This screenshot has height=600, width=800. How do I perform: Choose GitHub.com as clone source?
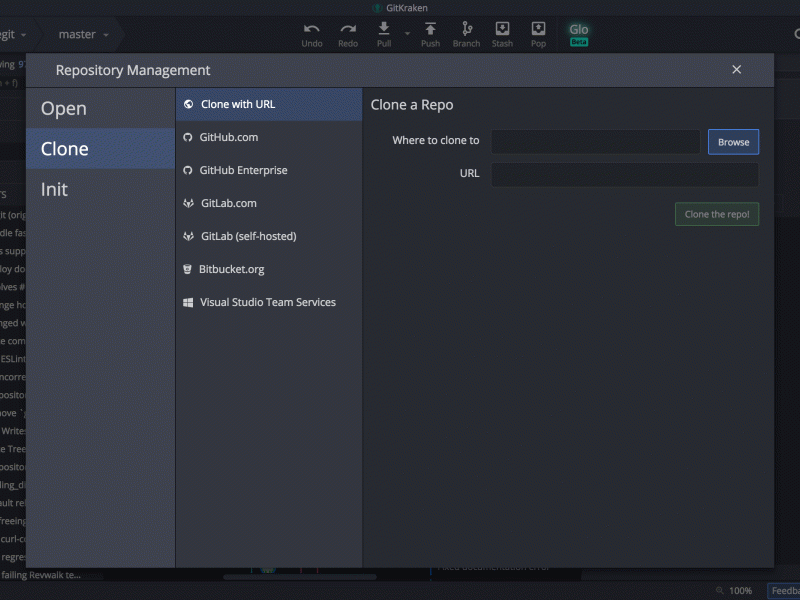pos(269,137)
